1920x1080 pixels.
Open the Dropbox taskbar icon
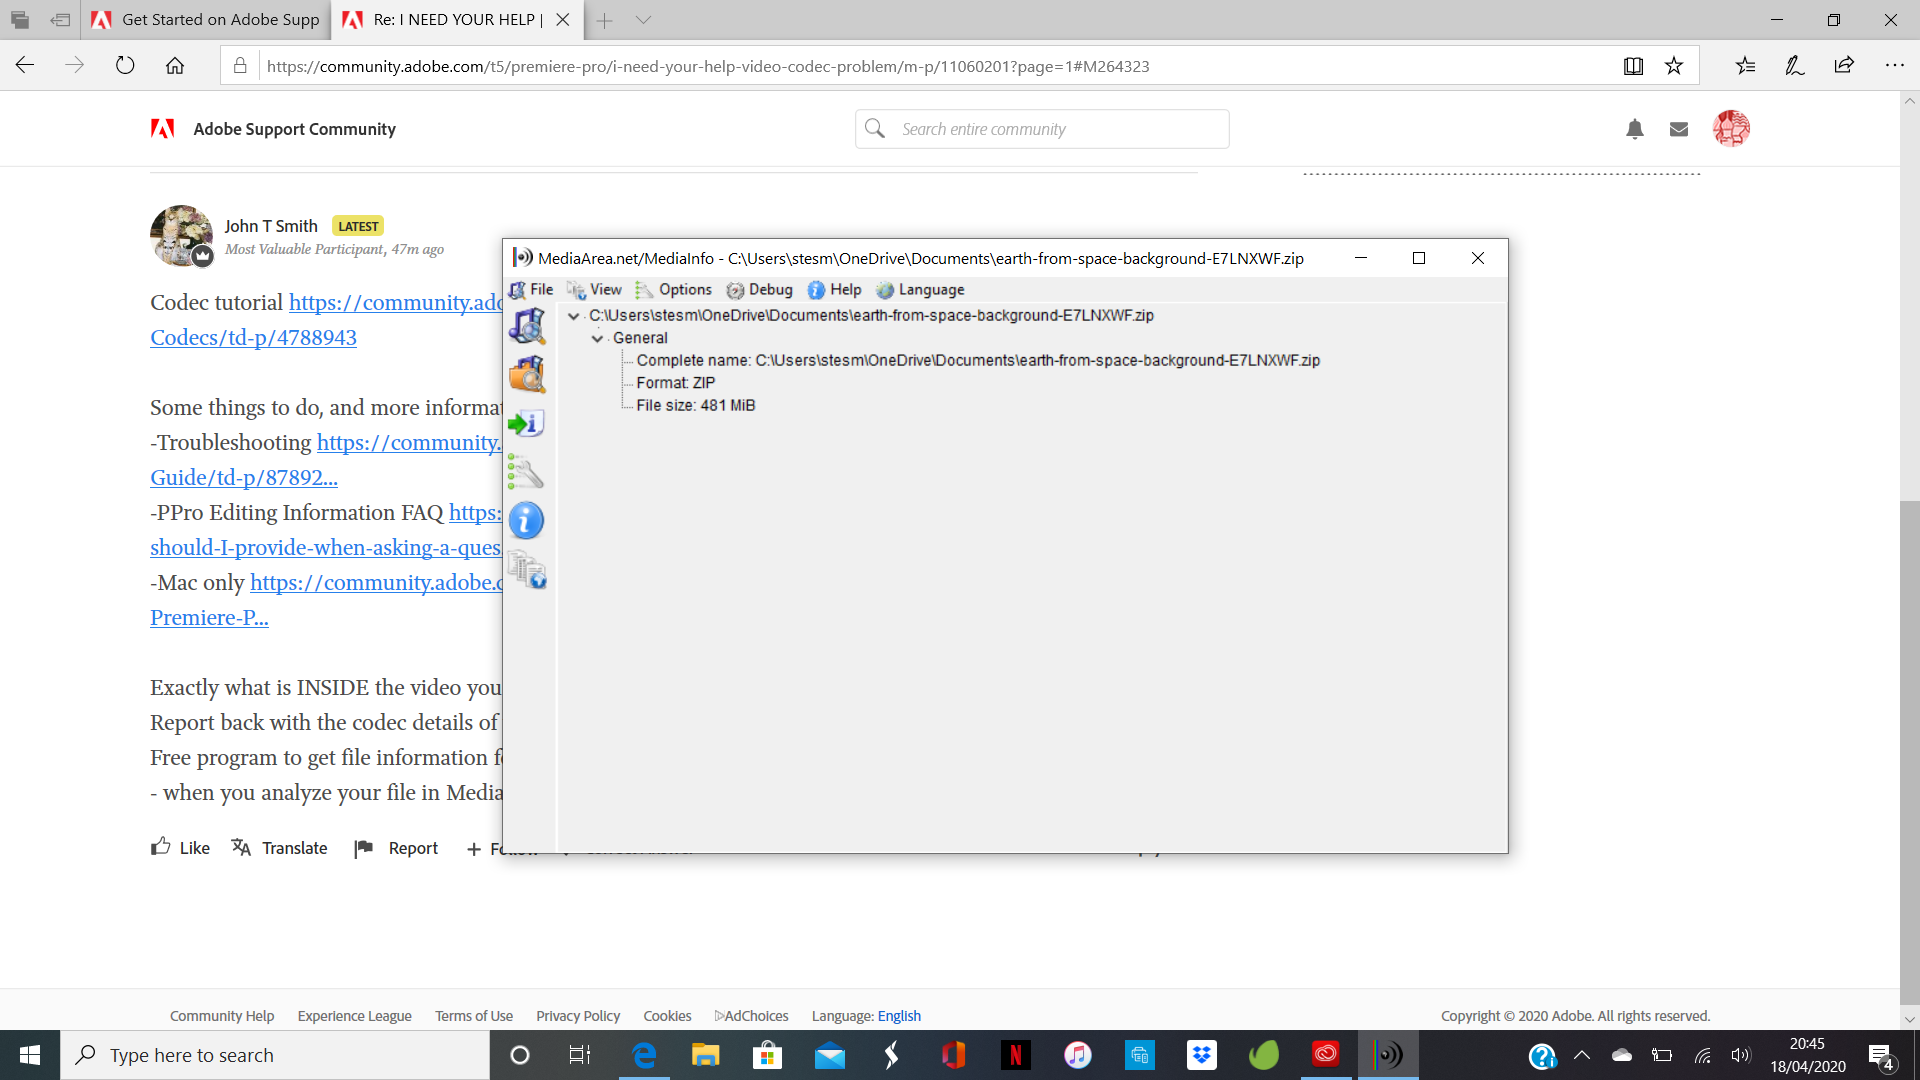click(1201, 1055)
